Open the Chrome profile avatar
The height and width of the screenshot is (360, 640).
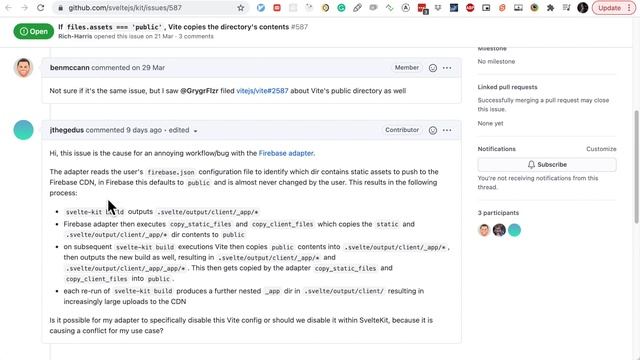pyautogui.click(x=582, y=8)
